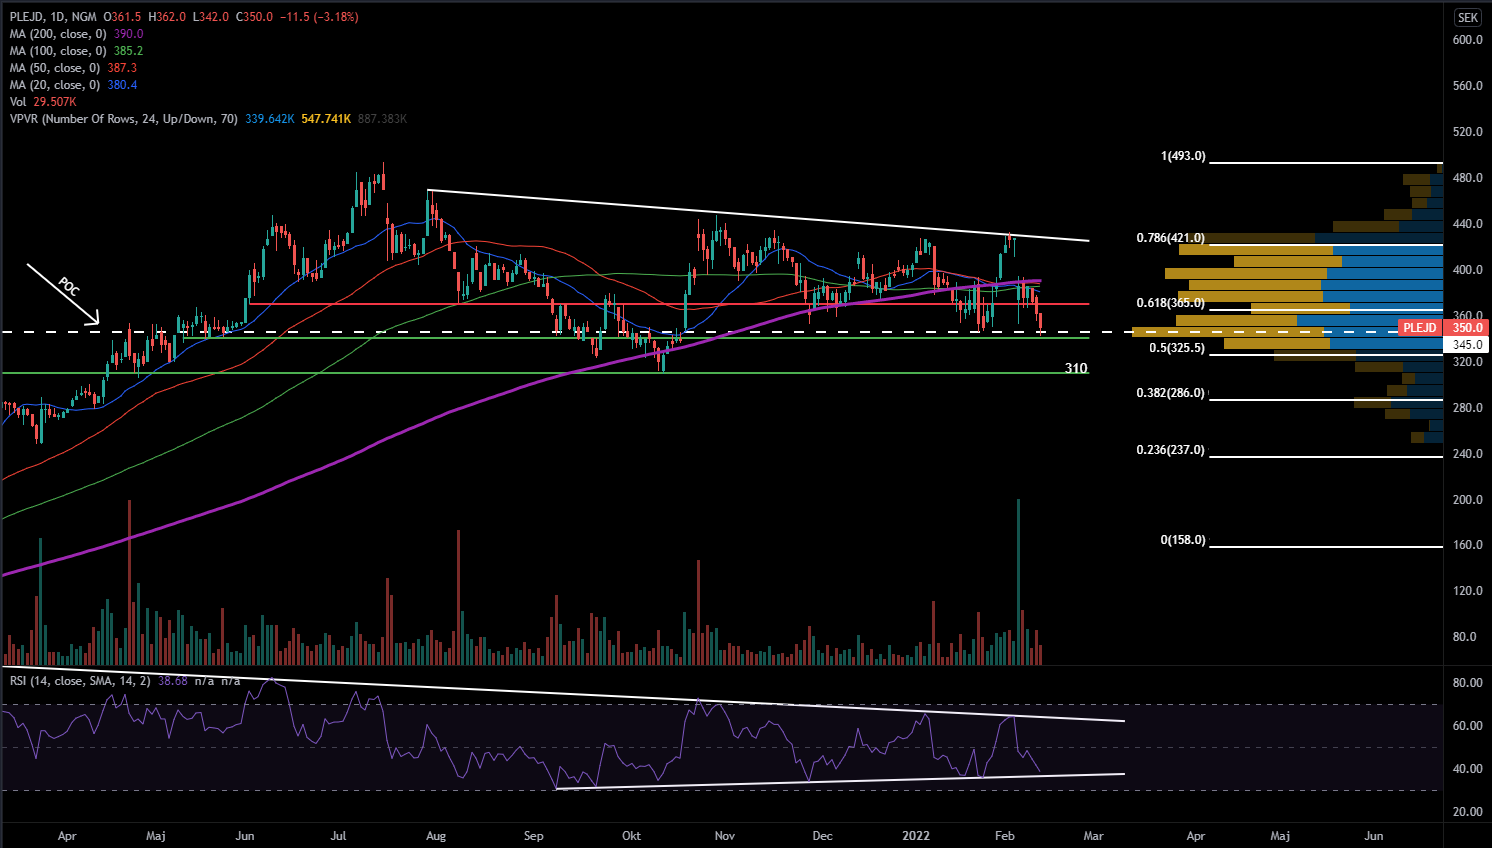Select the MA (20, close, 0) legend

tap(55, 85)
